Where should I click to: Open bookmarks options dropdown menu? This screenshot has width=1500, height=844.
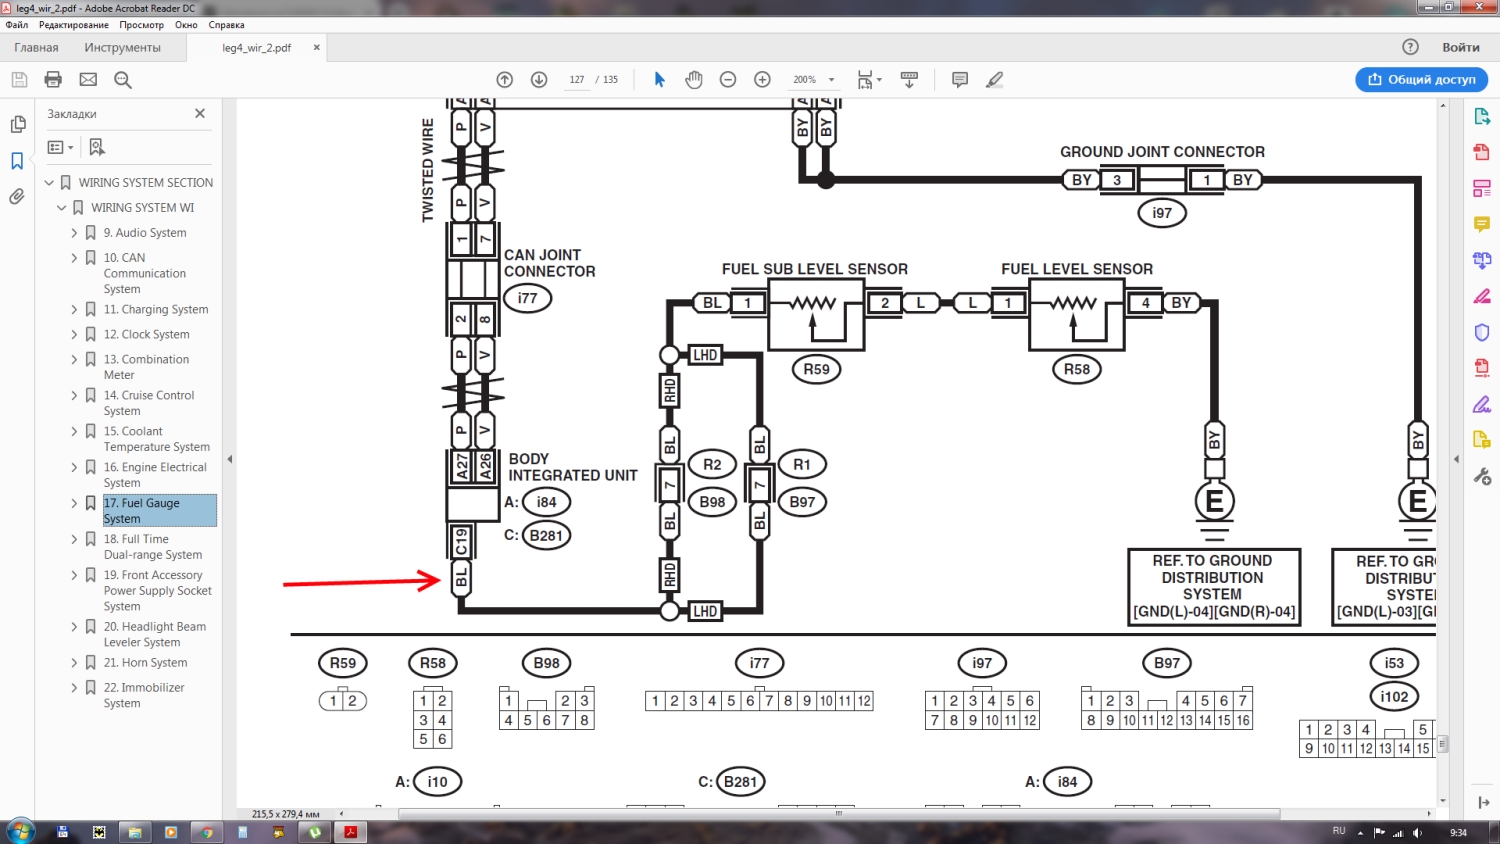click(61, 147)
